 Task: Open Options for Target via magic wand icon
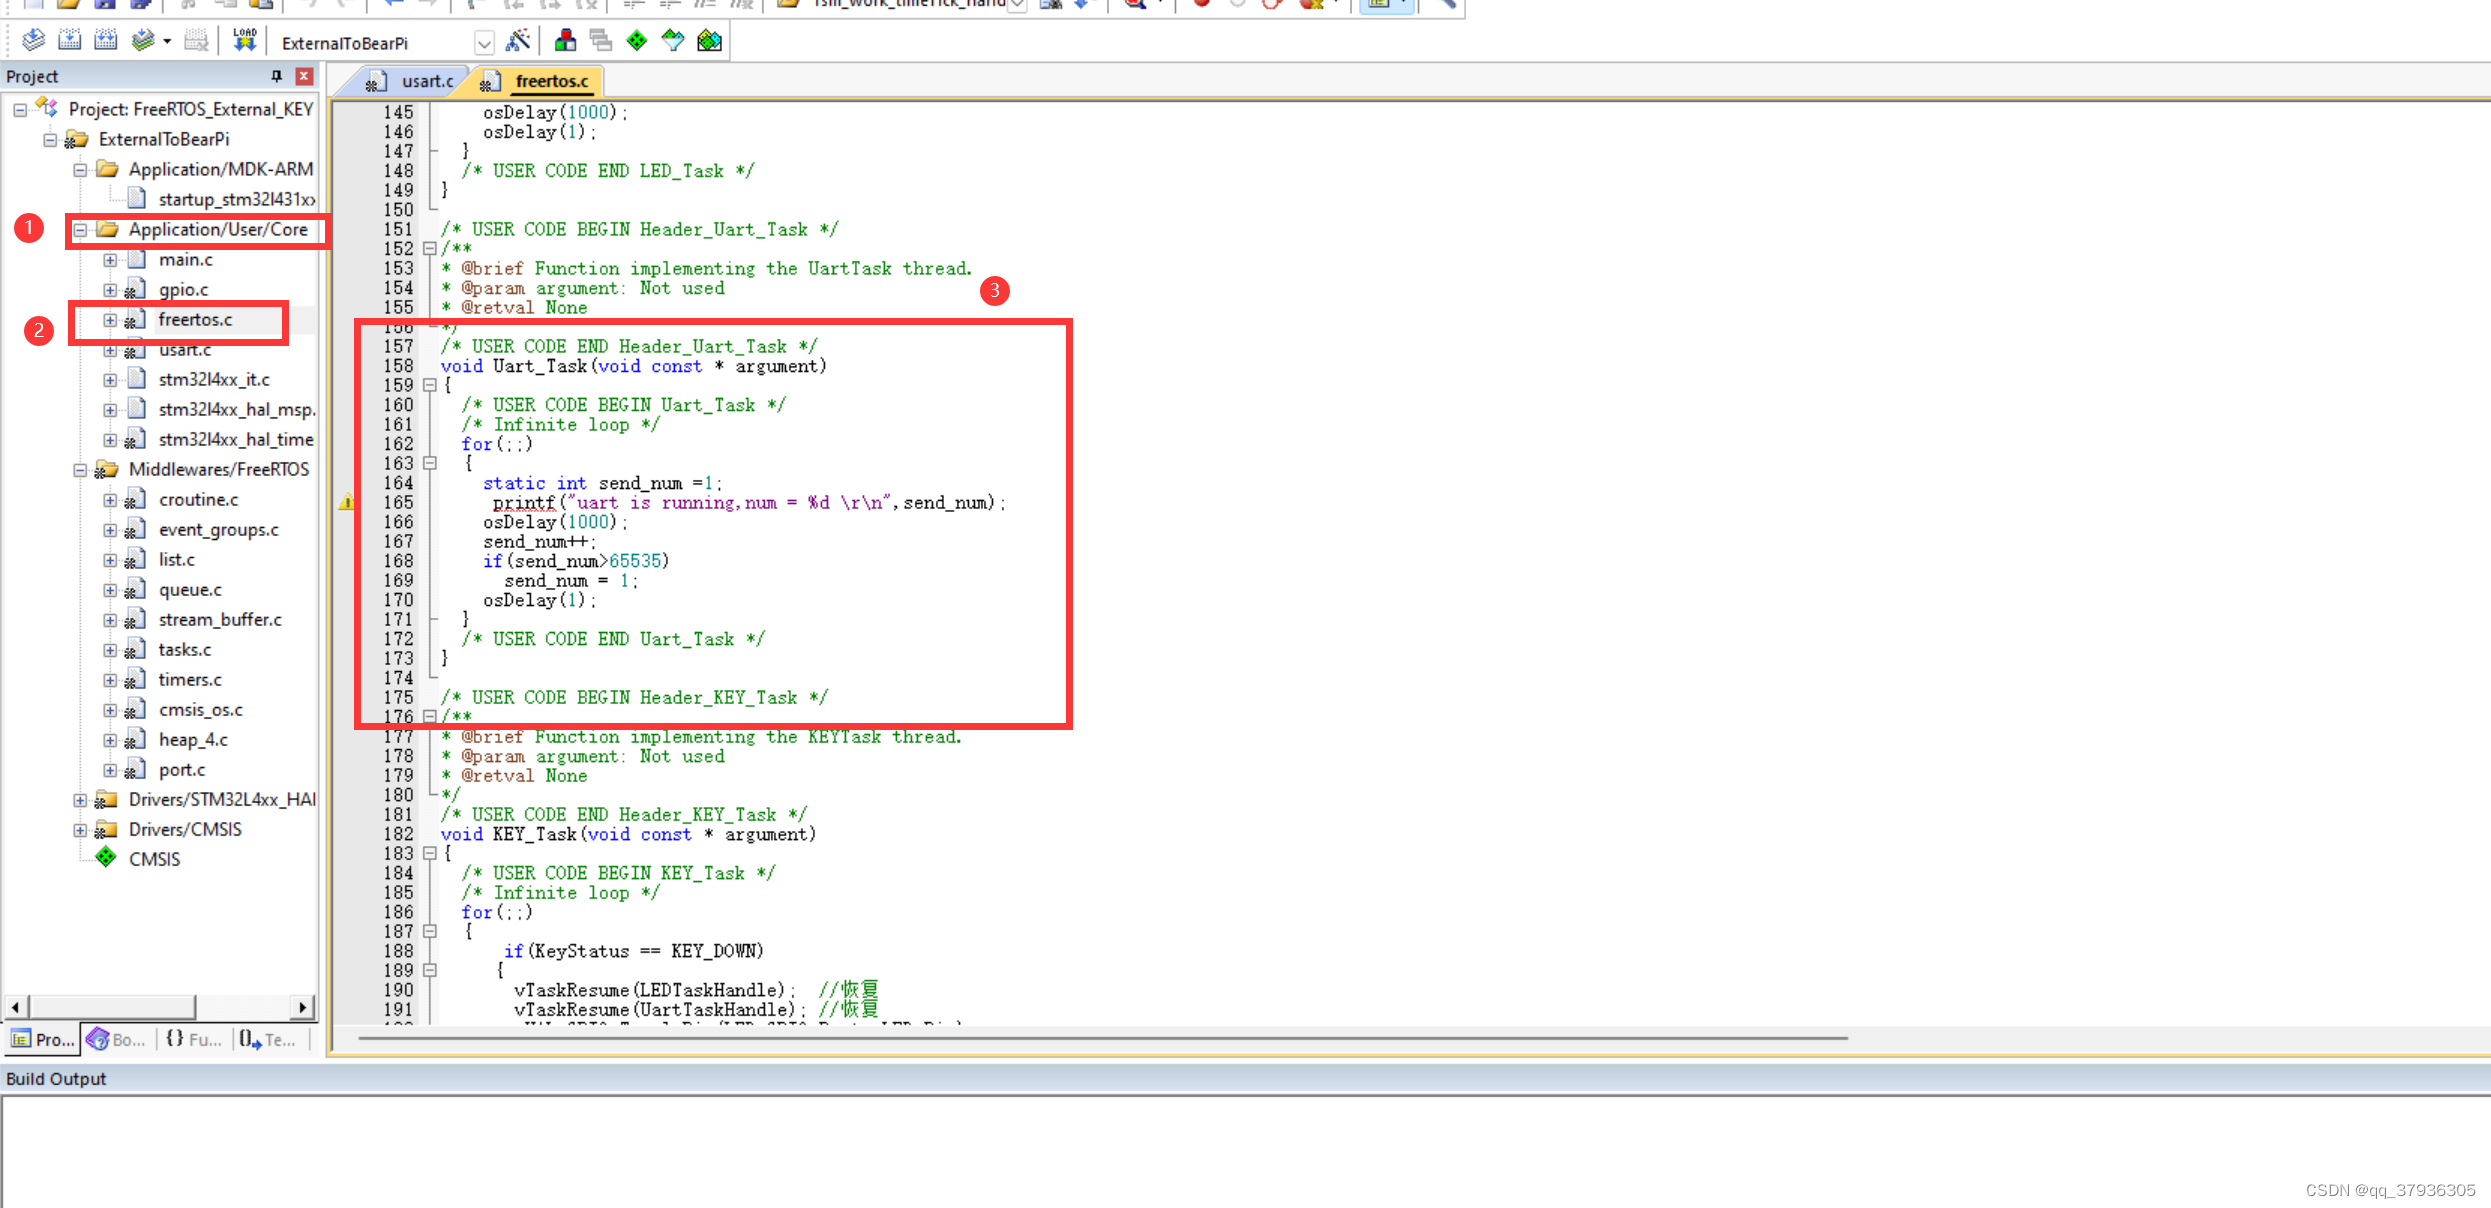(519, 41)
